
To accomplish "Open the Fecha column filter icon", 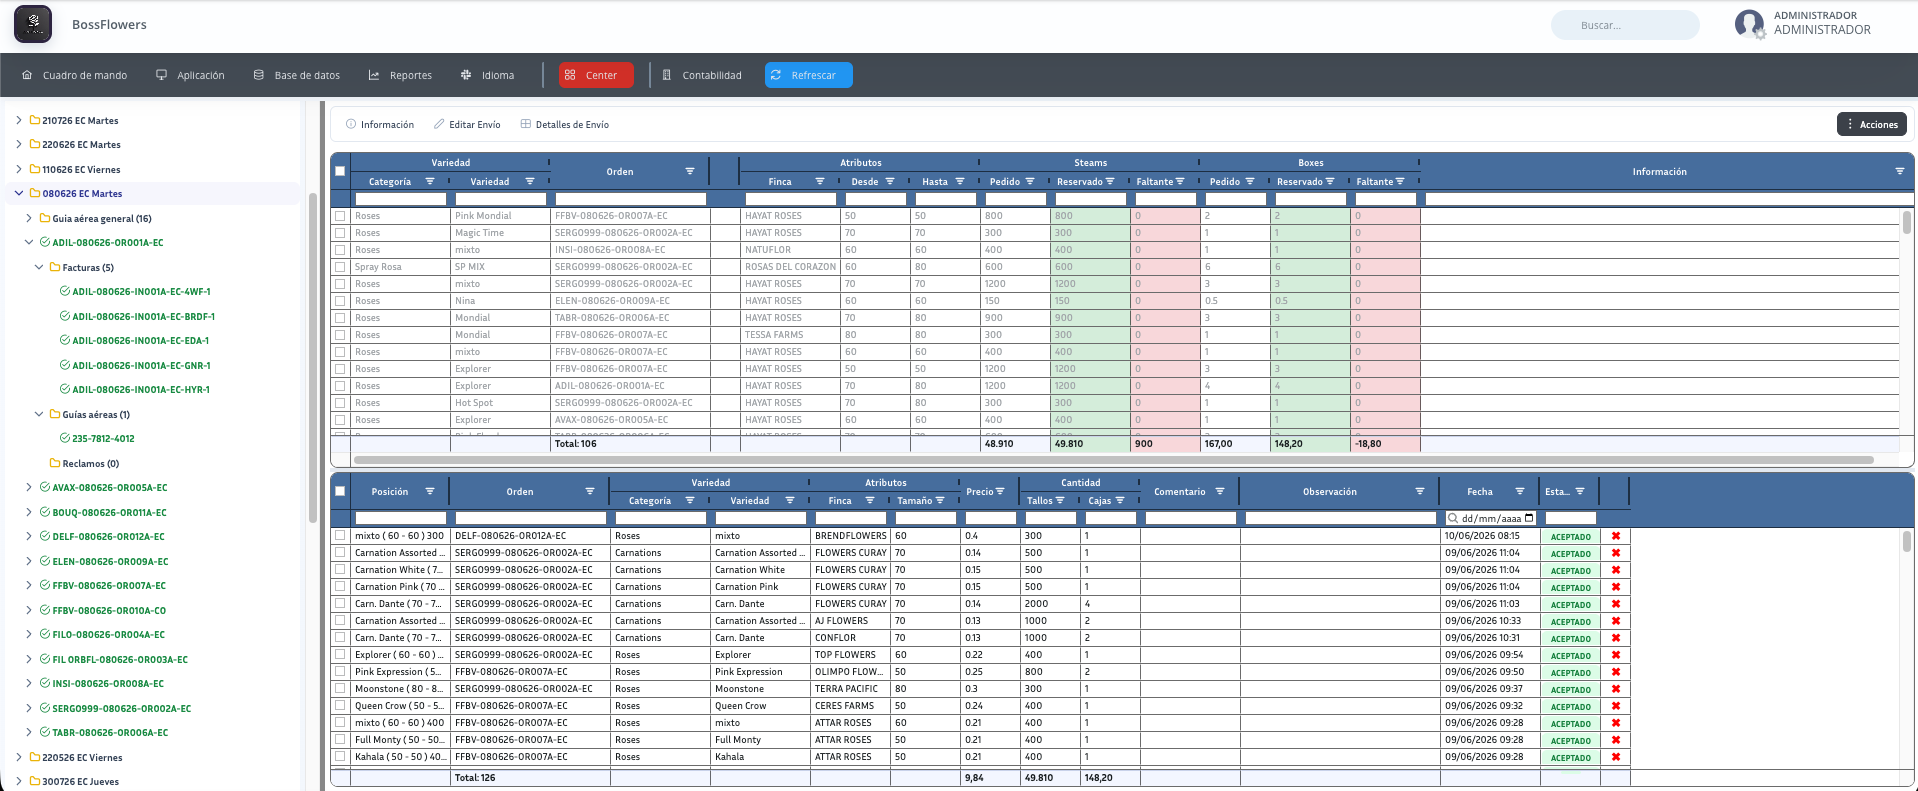I will click(1520, 491).
